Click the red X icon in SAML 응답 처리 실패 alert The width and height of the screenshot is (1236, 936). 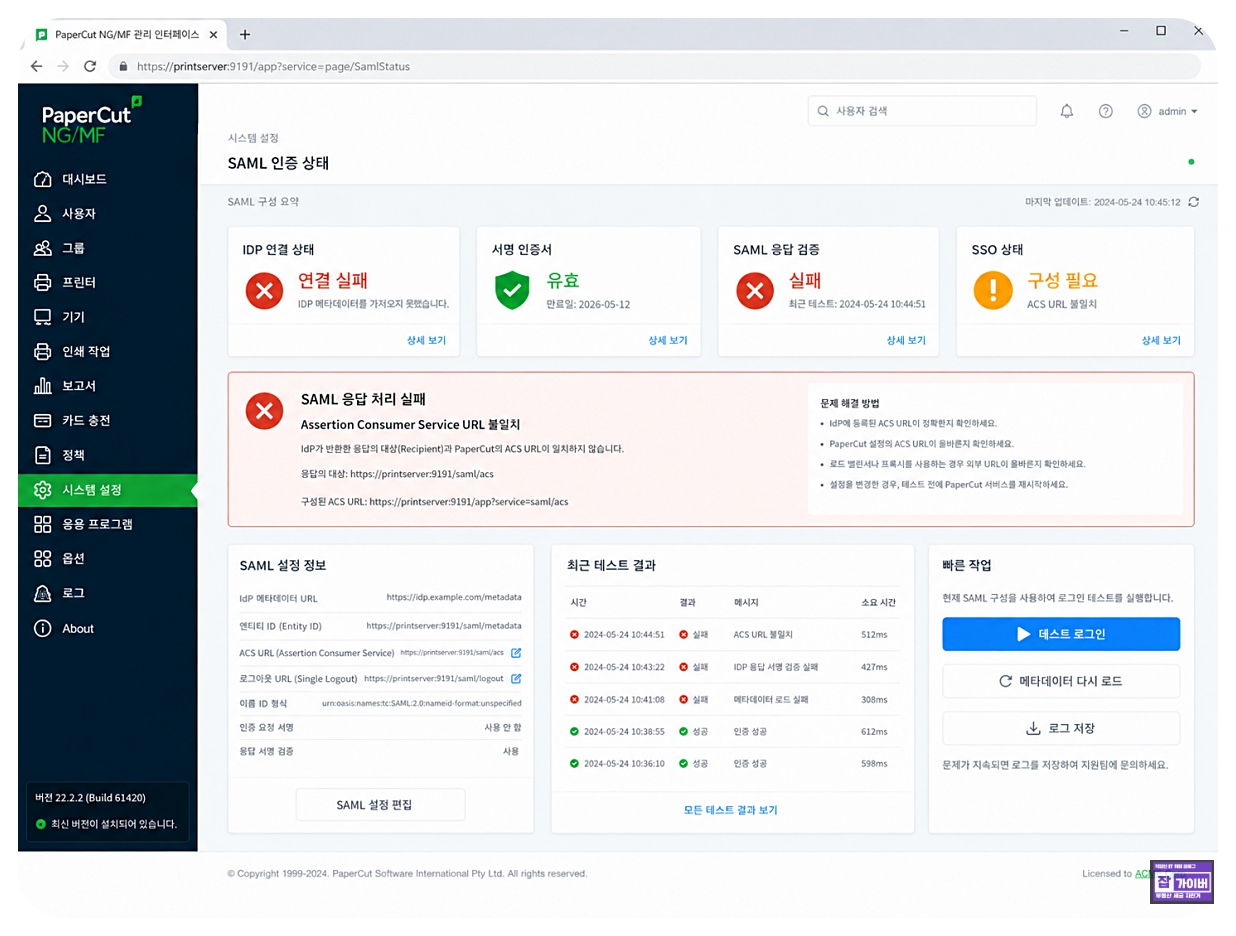click(265, 410)
